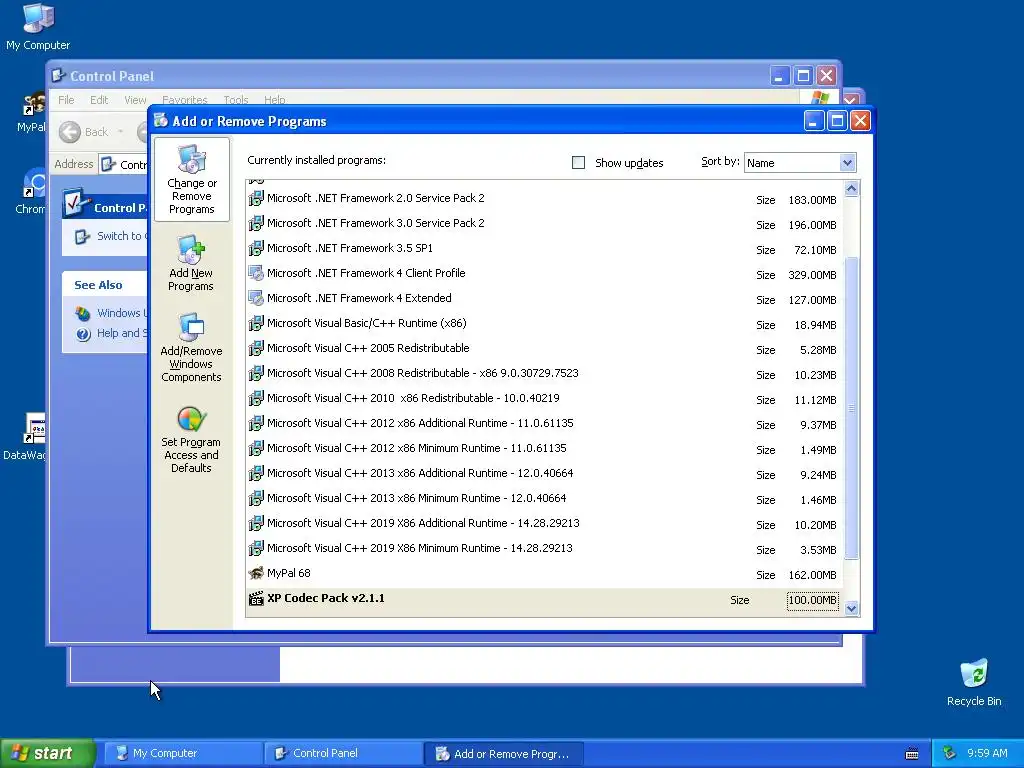Click the Start button
The height and width of the screenshot is (768, 1024).
pyautogui.click(x=47, y=753)
